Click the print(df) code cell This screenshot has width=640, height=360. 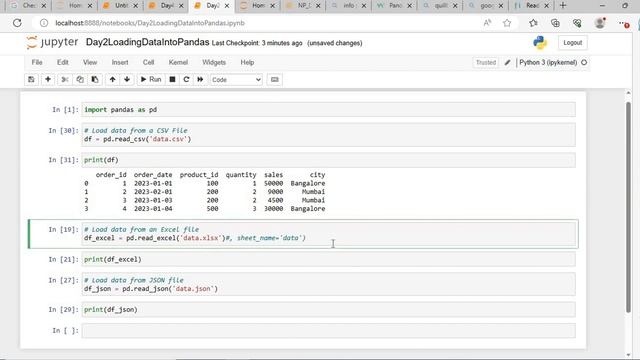click(329, 160)
